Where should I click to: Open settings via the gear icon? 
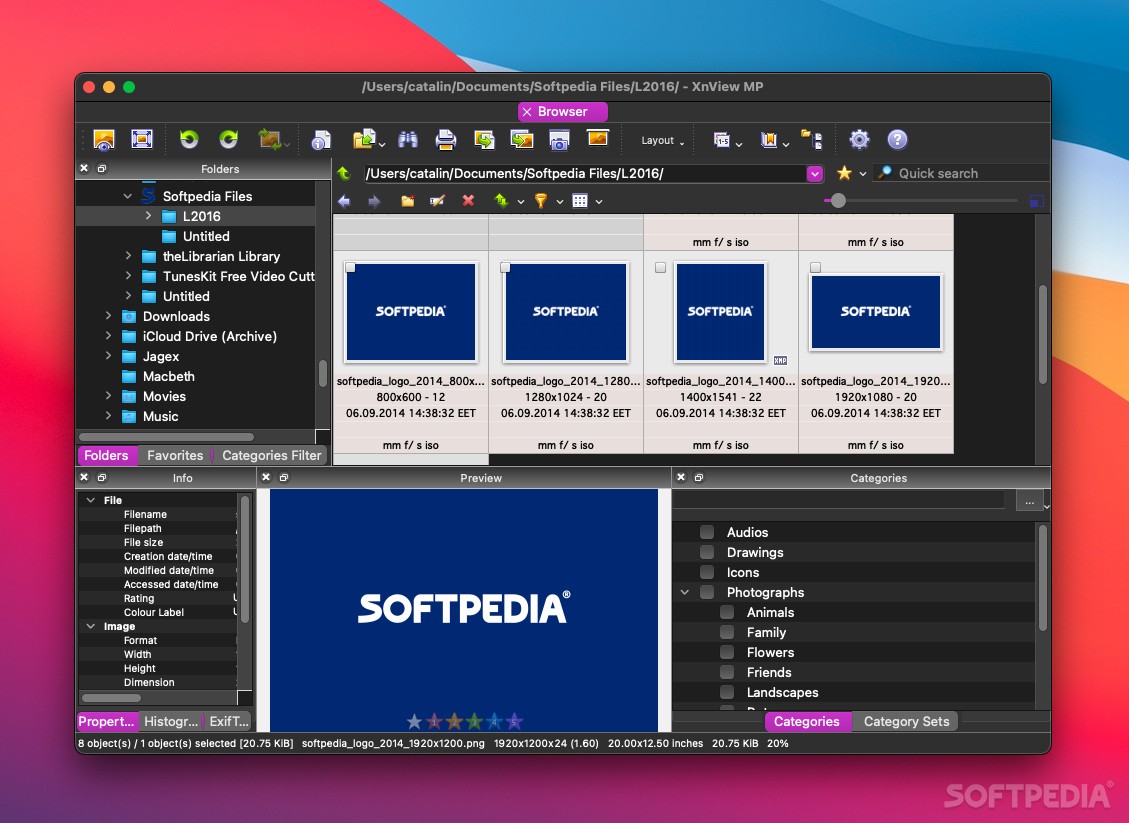click(x=859, y=140)
